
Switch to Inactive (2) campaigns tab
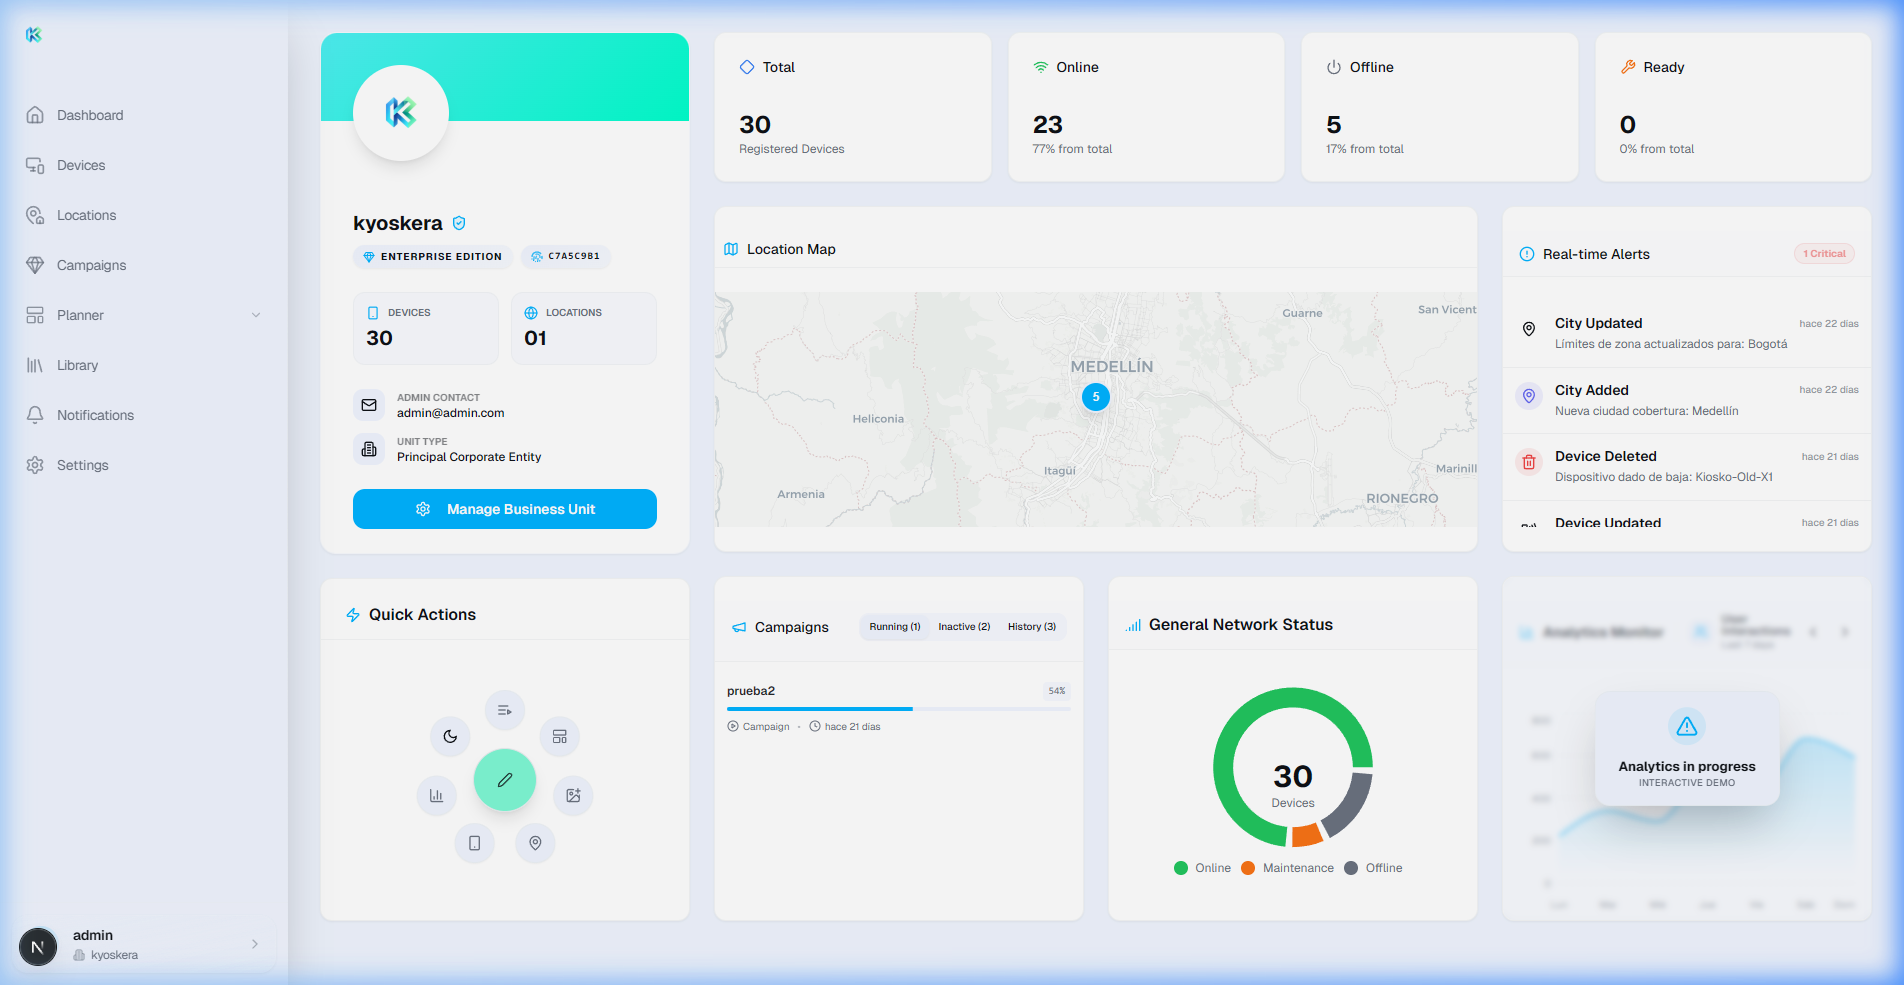pyautogui.click(x=964, y=627)
